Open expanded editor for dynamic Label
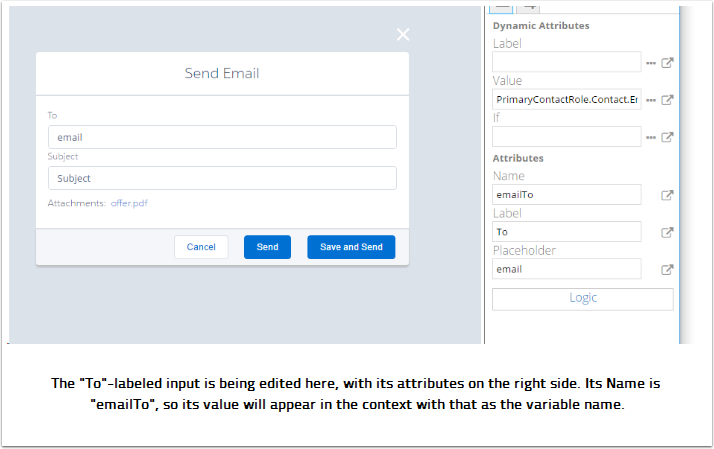Screen dimensions: 714x449 [668, 63]
